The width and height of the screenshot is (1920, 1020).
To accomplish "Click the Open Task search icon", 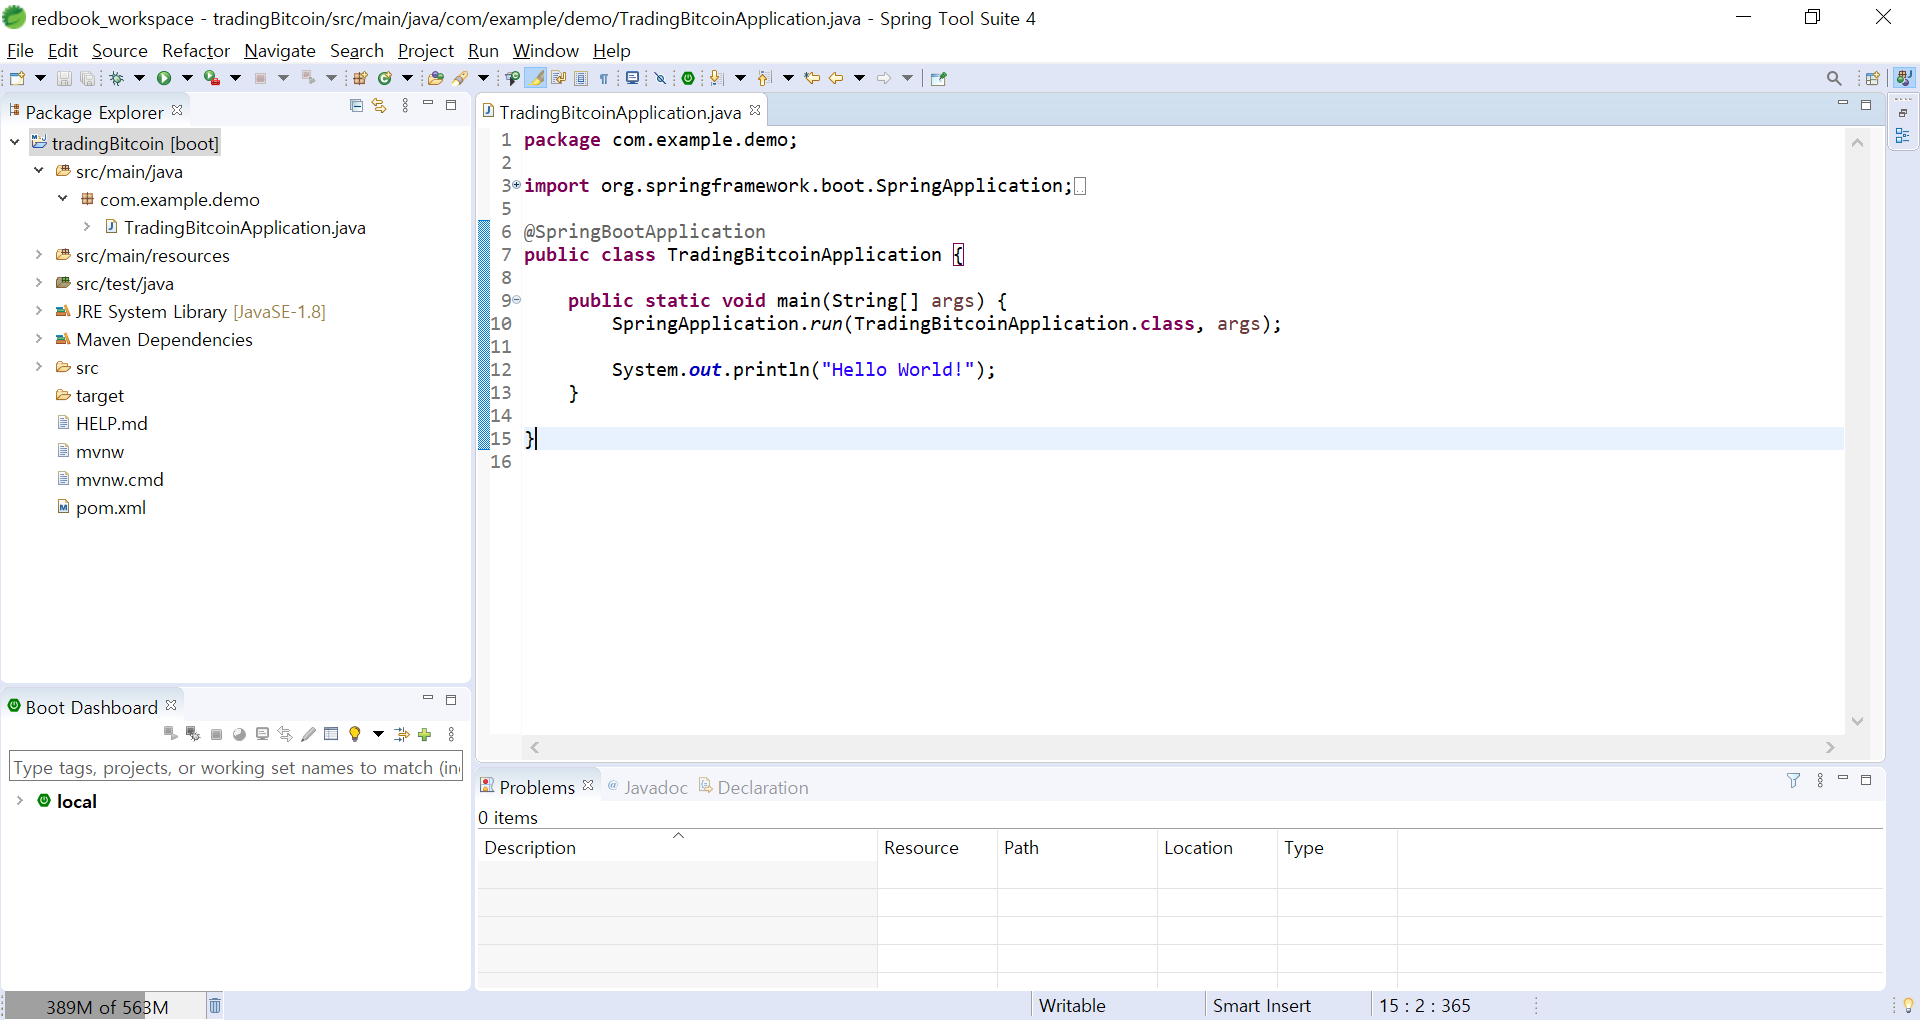I will 460,78.
